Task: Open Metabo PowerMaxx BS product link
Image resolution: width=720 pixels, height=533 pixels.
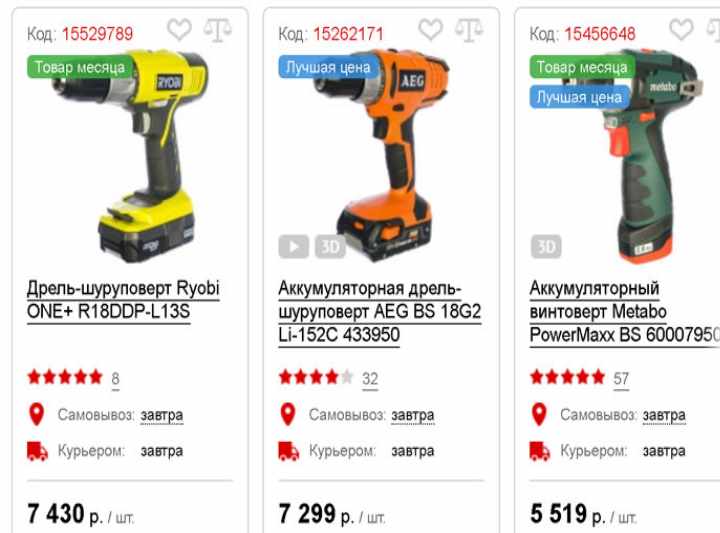Action: pyautogui.click(x=624, y=312)
